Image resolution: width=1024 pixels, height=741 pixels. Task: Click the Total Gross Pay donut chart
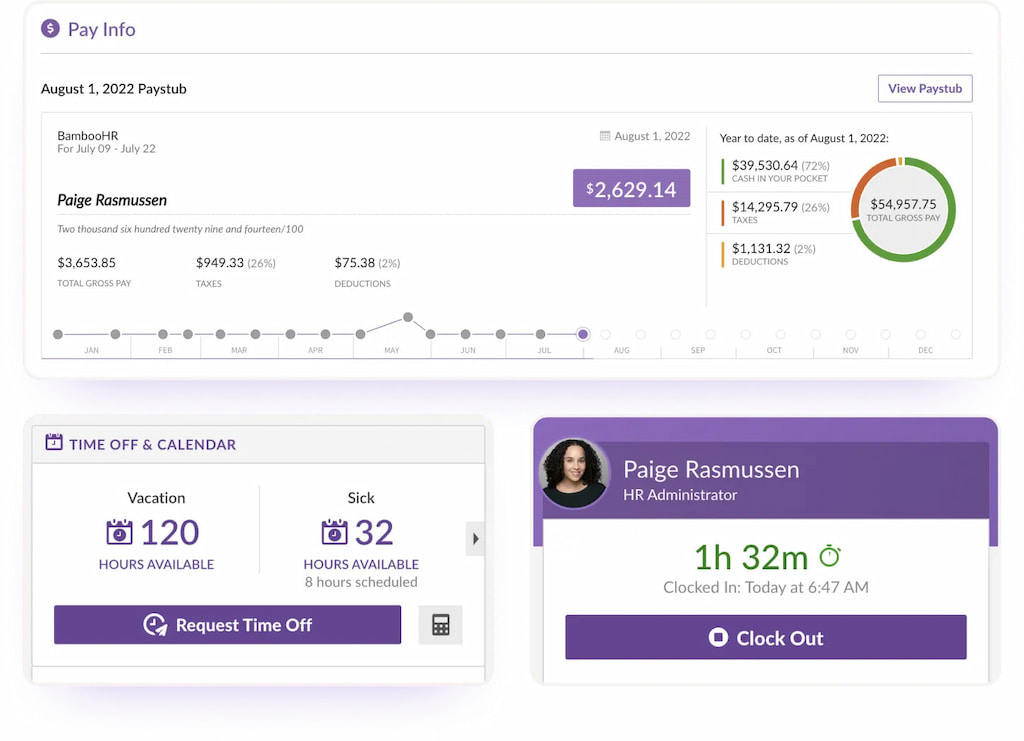coord(902,210)
